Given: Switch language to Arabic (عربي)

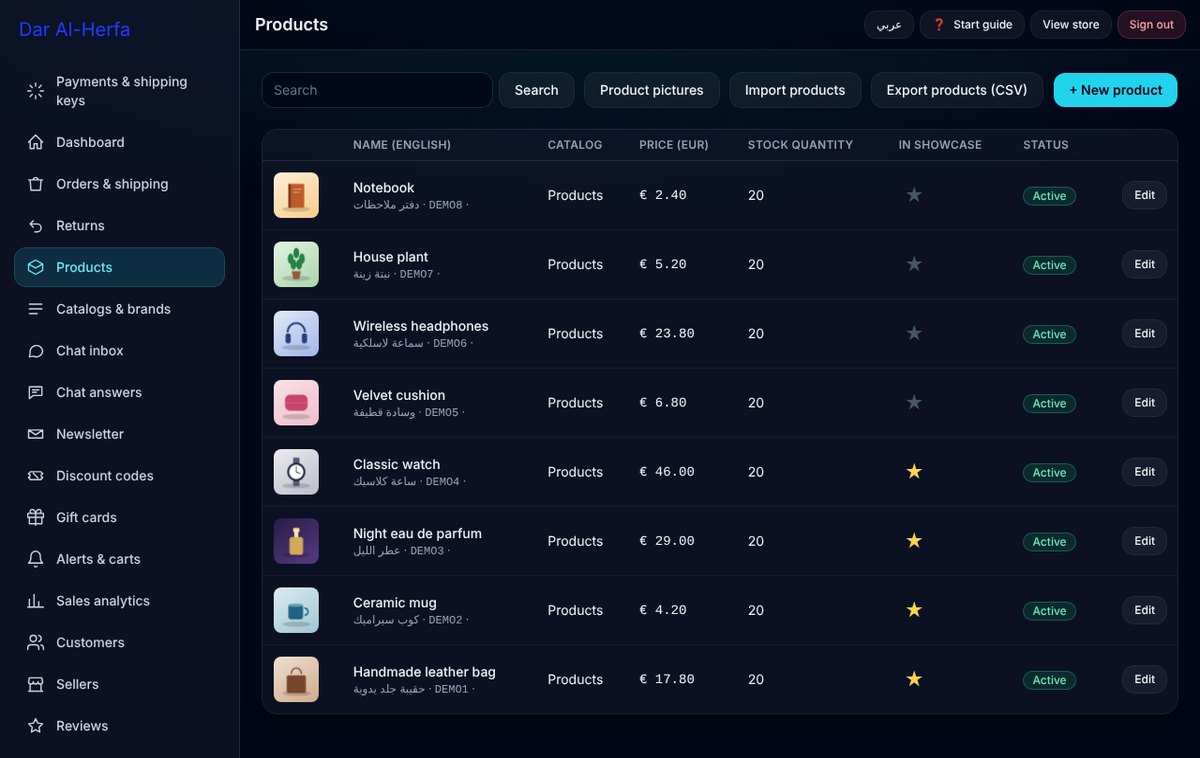Looking at the screenshot, I should point(889,25).
